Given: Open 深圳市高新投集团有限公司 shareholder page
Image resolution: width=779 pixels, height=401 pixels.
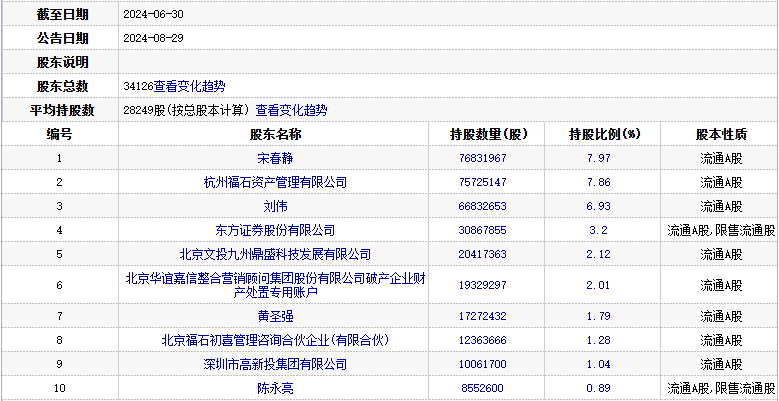Looking at the screenshot, I should (x=275, y=364).
